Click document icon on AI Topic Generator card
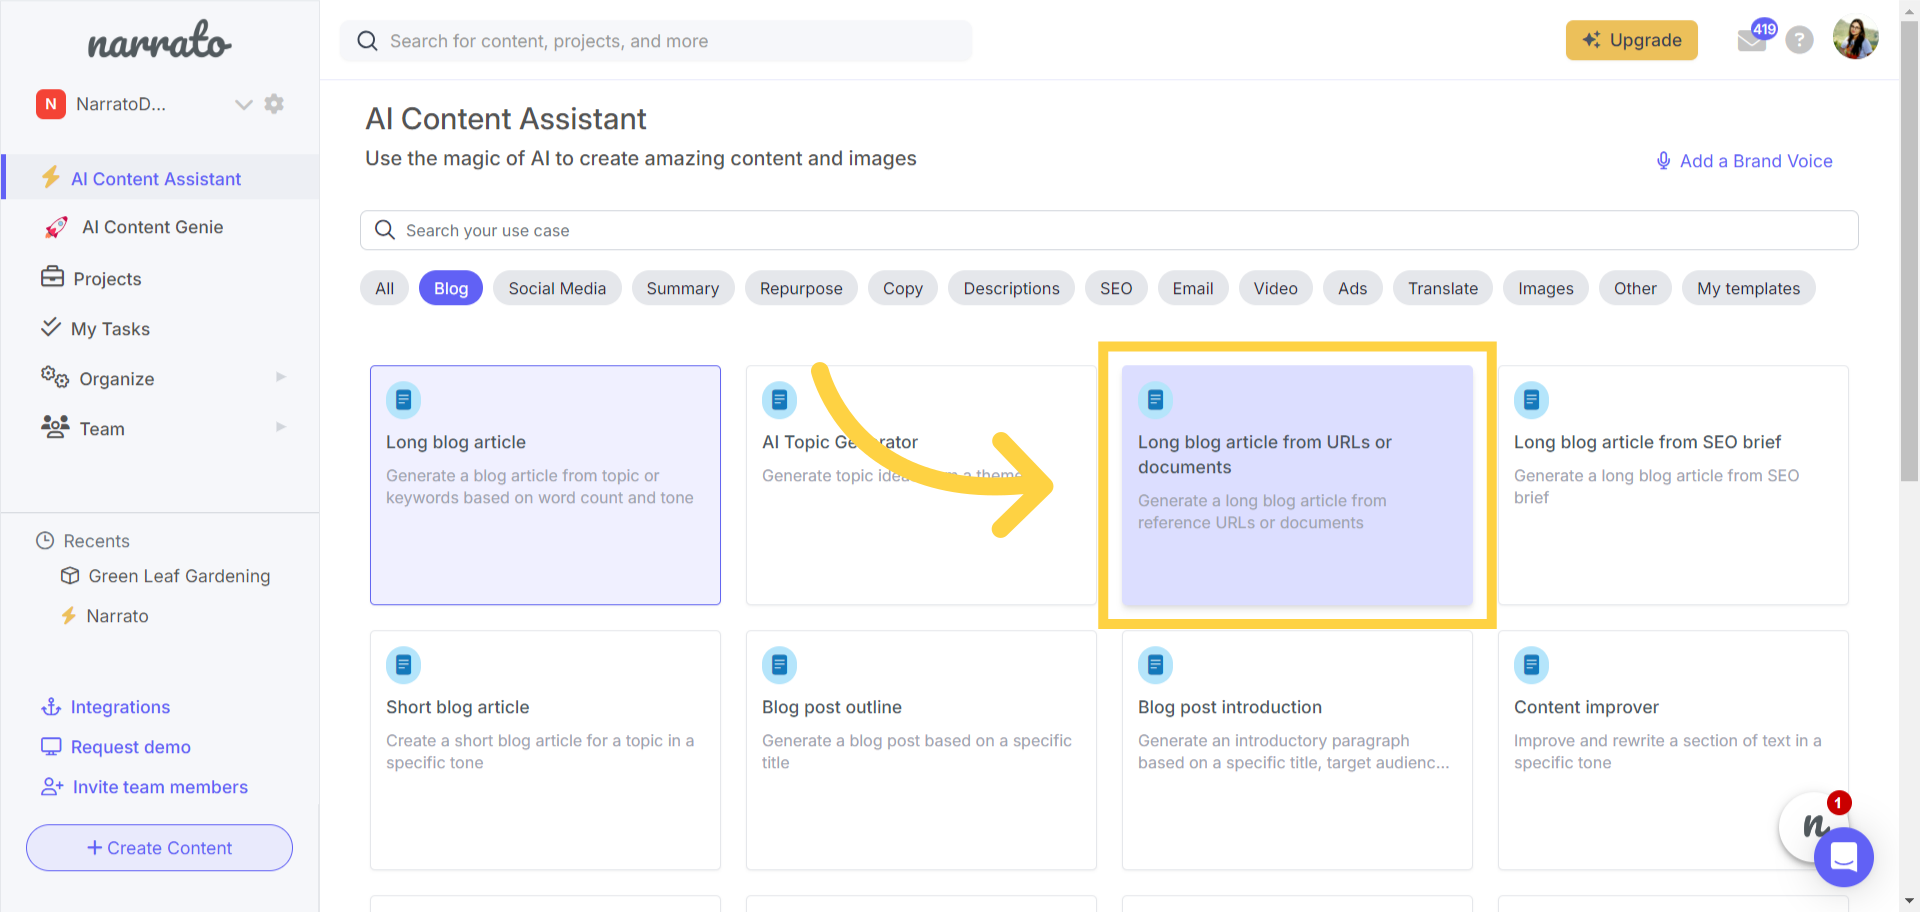 (779, 400)
